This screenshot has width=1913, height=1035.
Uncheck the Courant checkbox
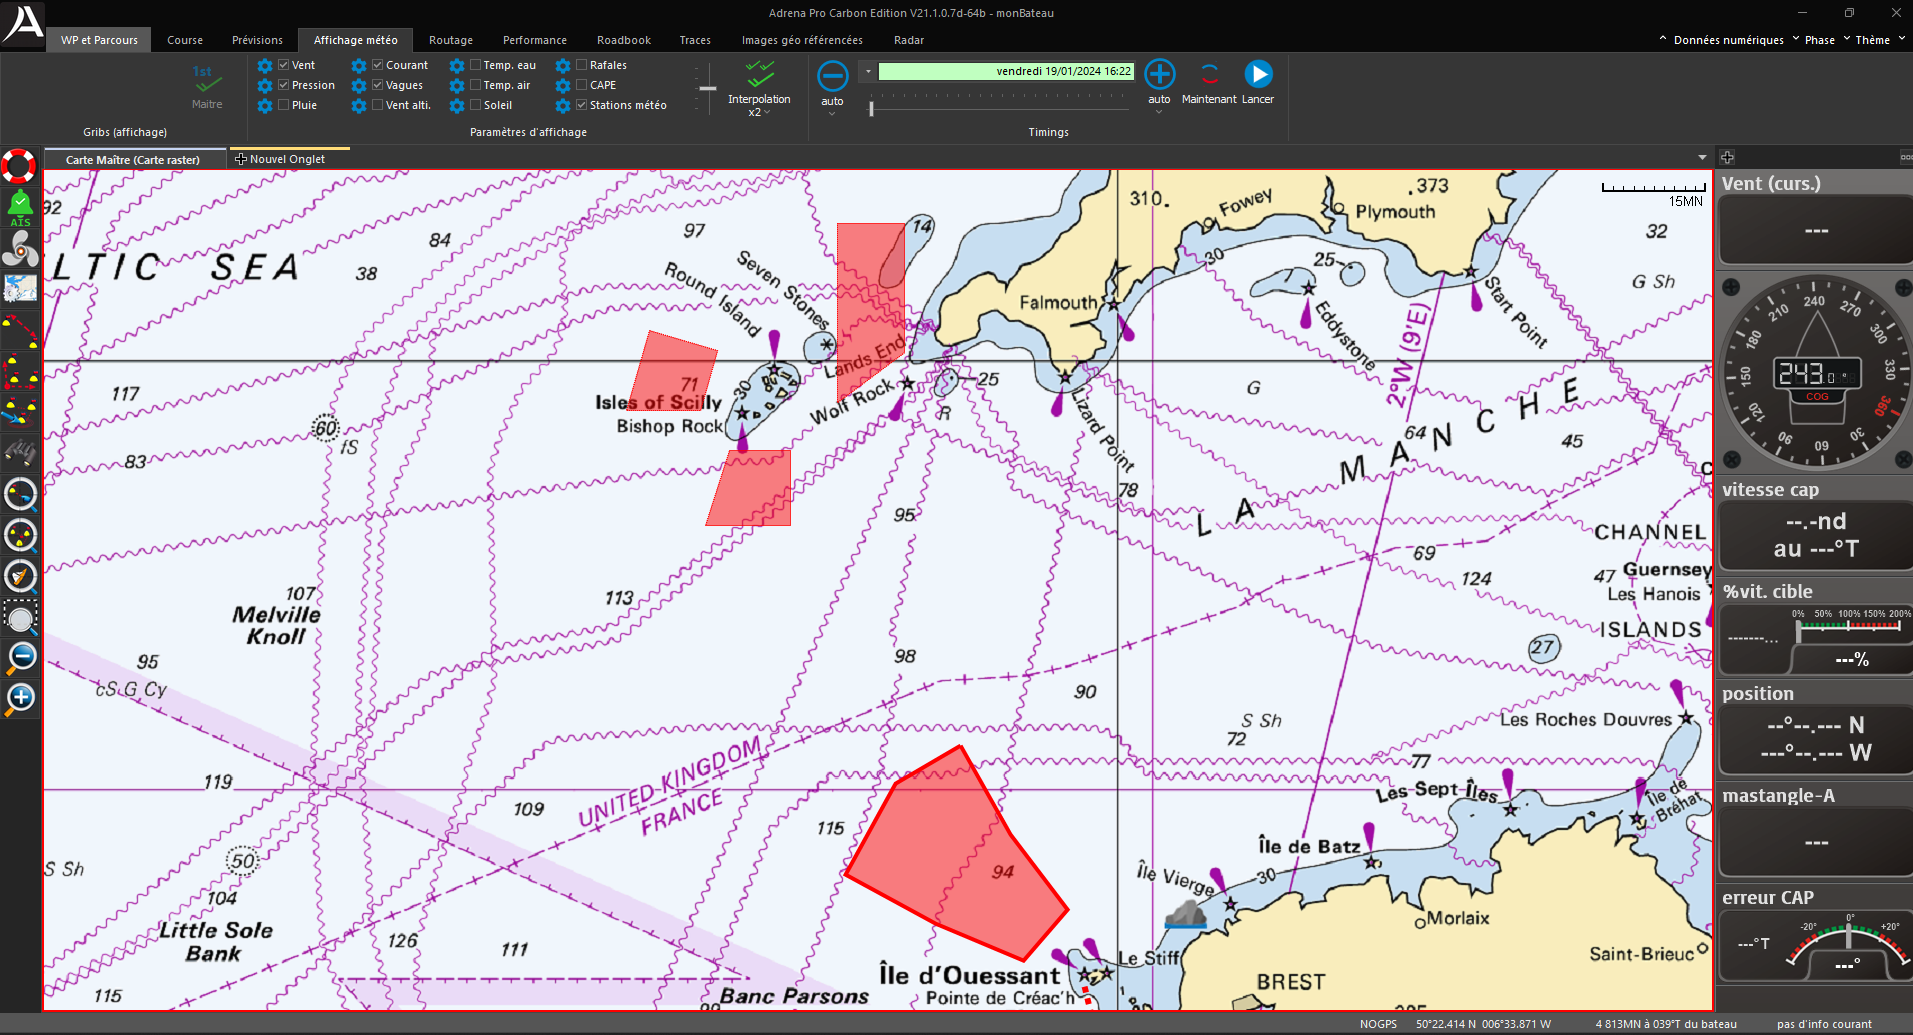[378, 65]
